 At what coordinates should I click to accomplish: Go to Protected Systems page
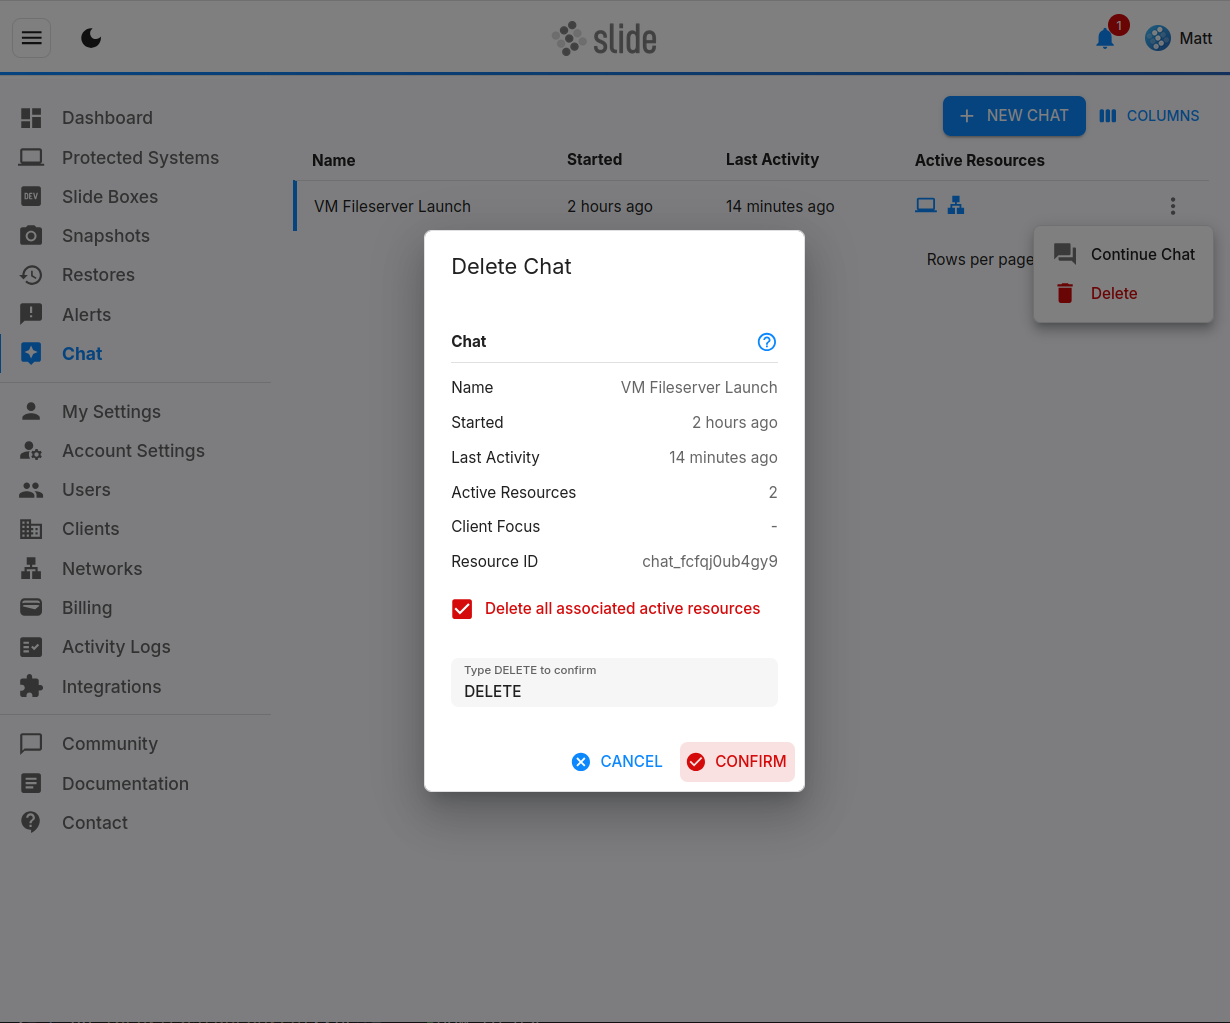140,158
